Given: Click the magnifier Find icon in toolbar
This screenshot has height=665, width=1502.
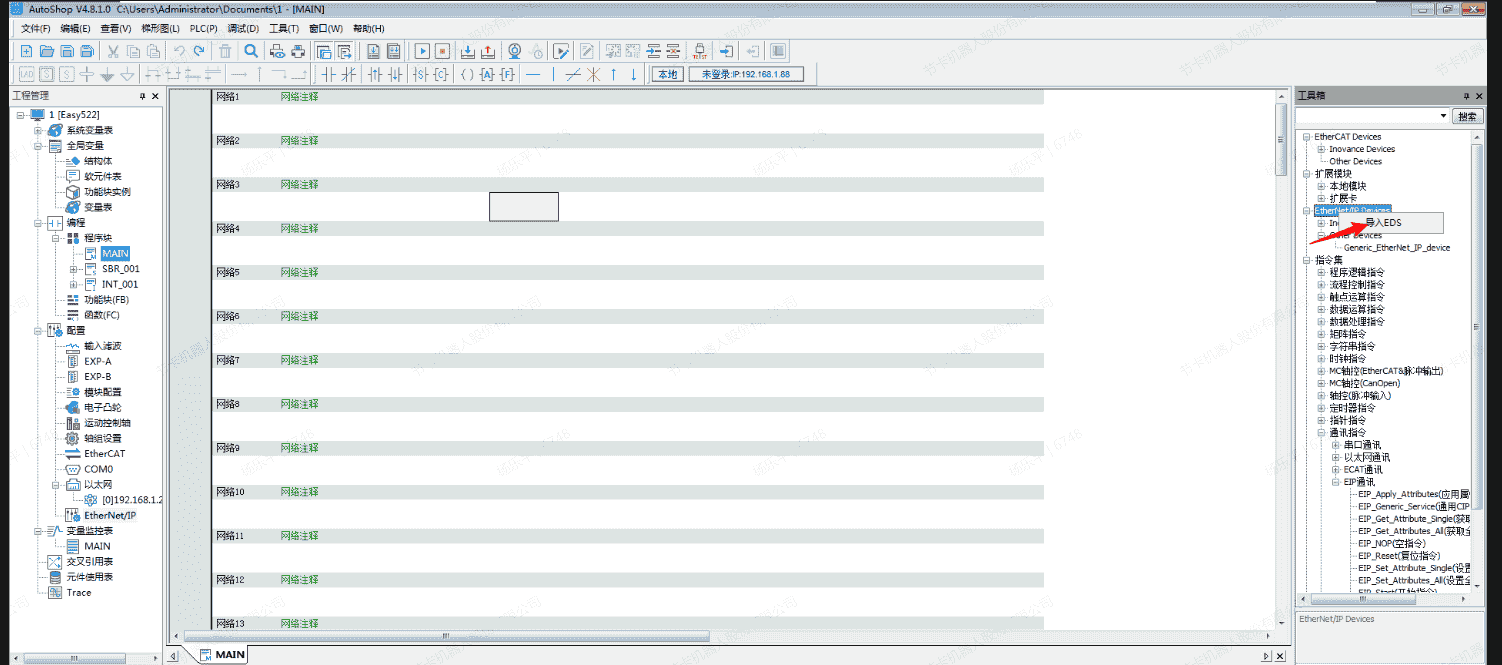Looking at the screenshot, I should (251, 51).
